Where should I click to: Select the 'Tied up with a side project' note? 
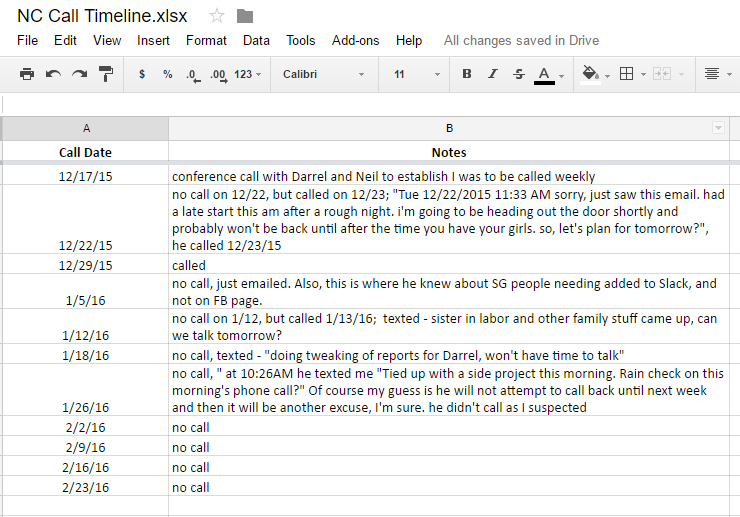click(x=449, y=390)
